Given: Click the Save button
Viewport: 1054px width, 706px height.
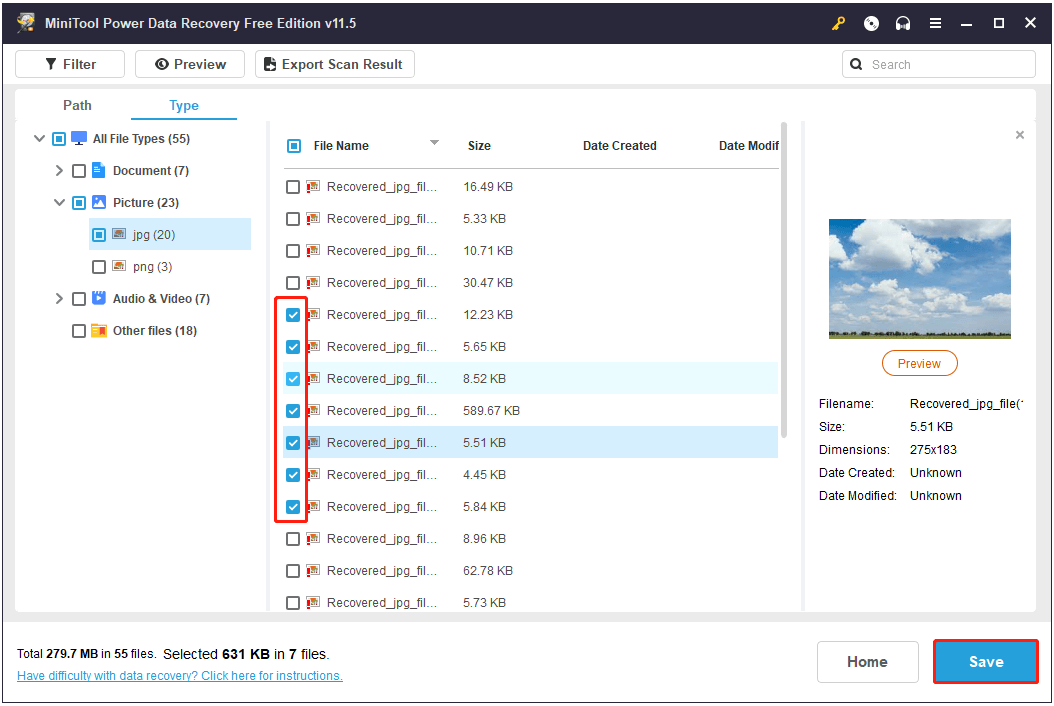Looking at the screenshot, I should pos(985,662).
